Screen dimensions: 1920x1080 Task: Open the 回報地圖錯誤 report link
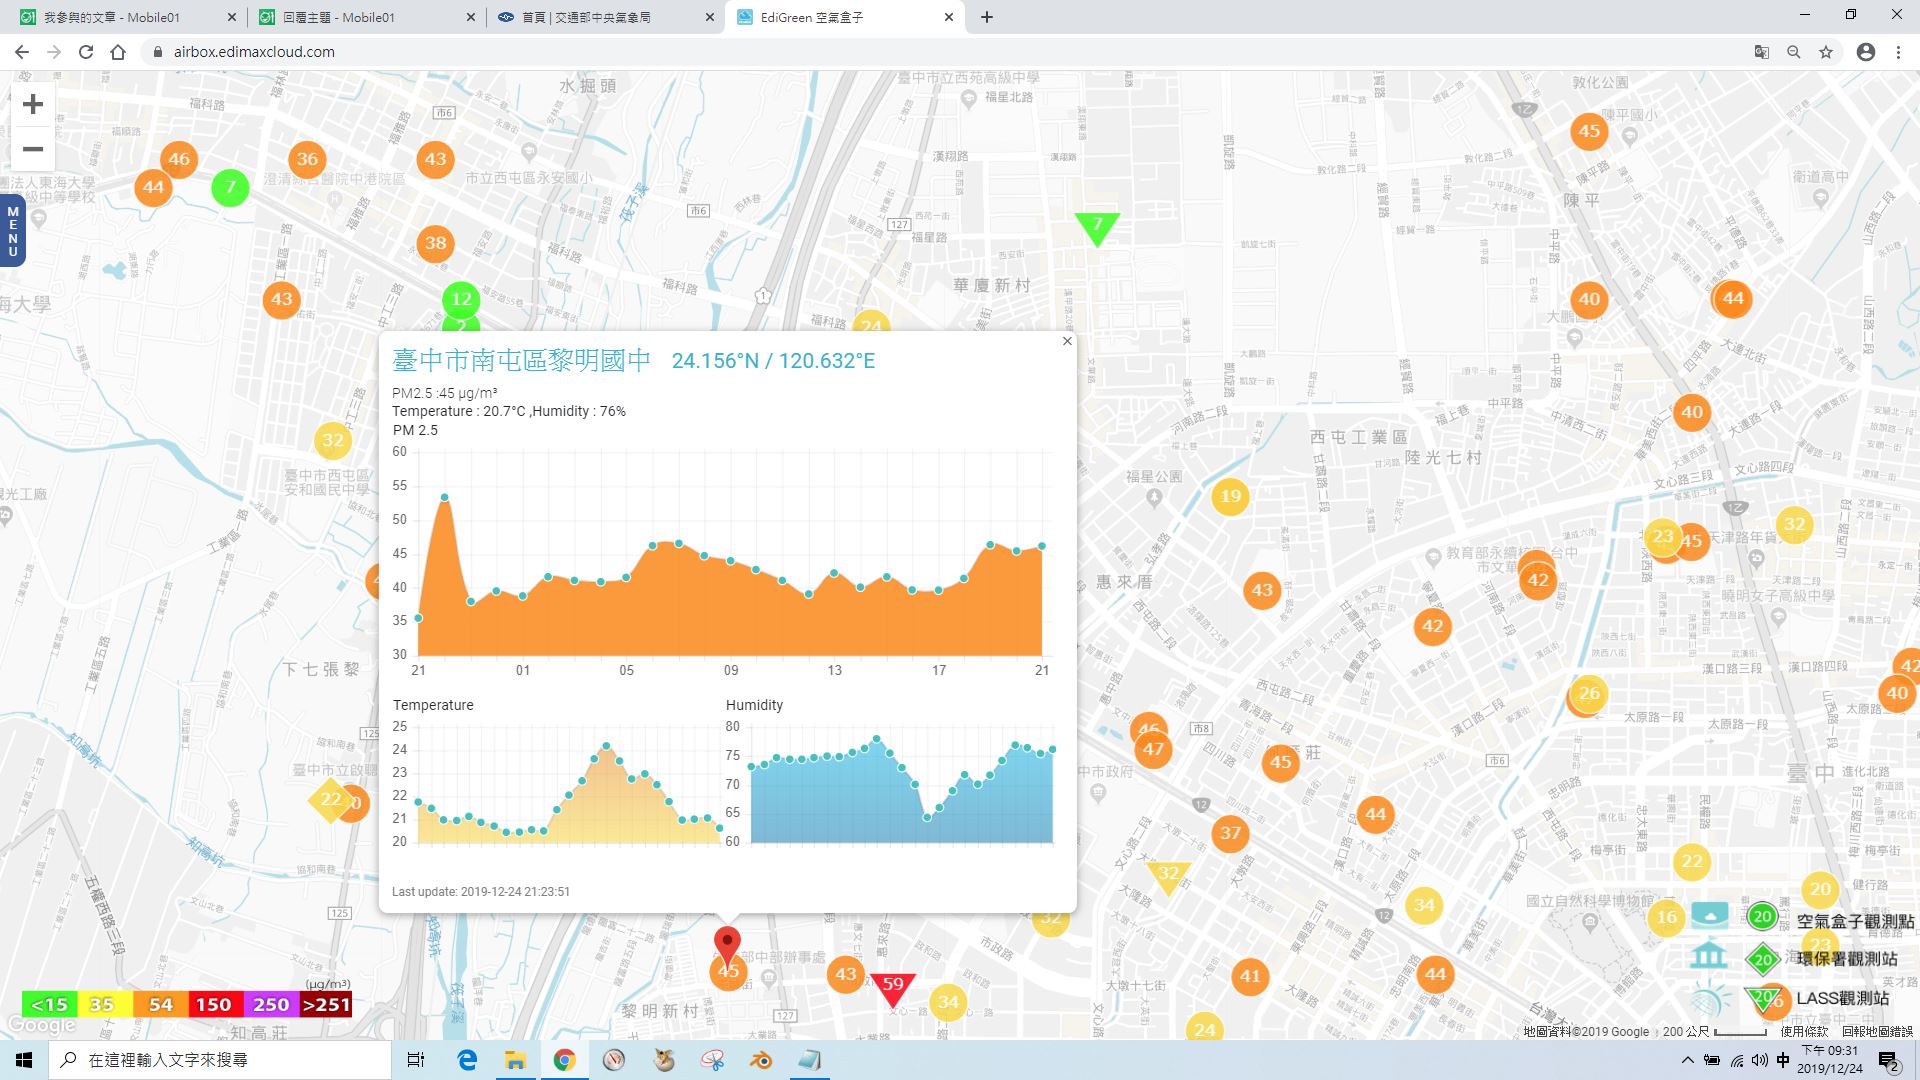coord(1877,1031)
